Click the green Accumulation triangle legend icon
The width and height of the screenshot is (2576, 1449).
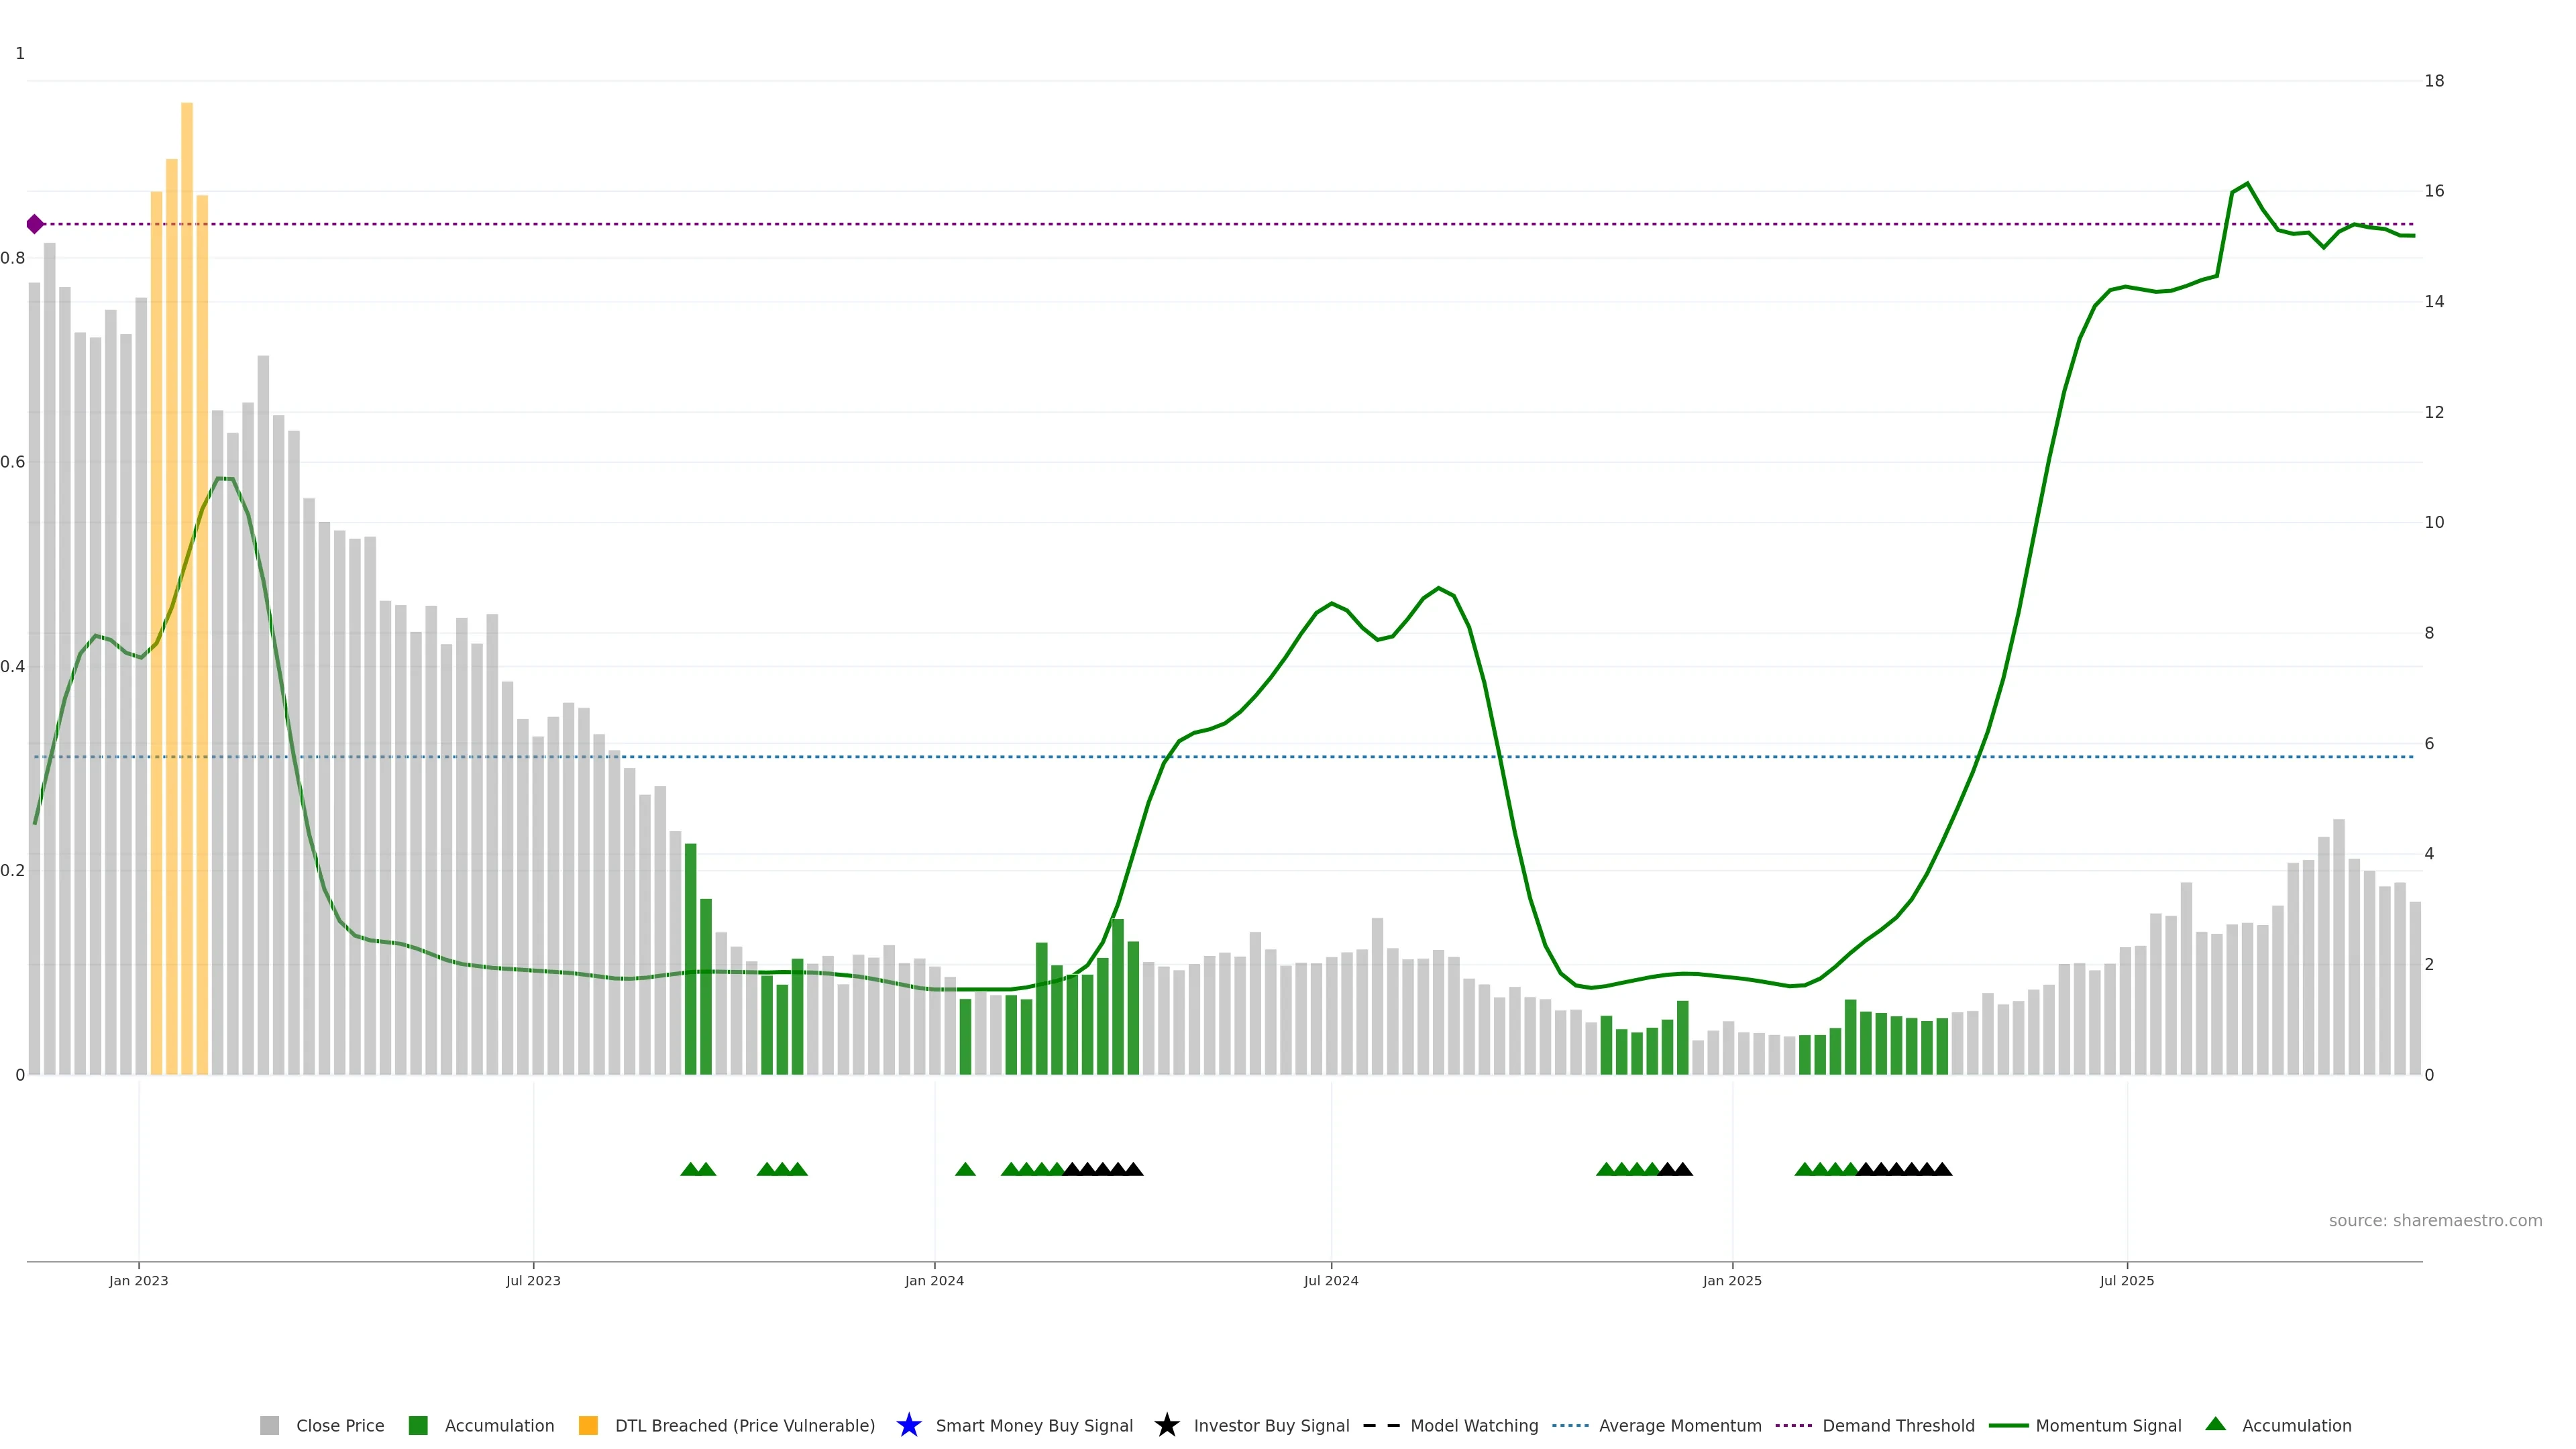click(2215, 1424)
